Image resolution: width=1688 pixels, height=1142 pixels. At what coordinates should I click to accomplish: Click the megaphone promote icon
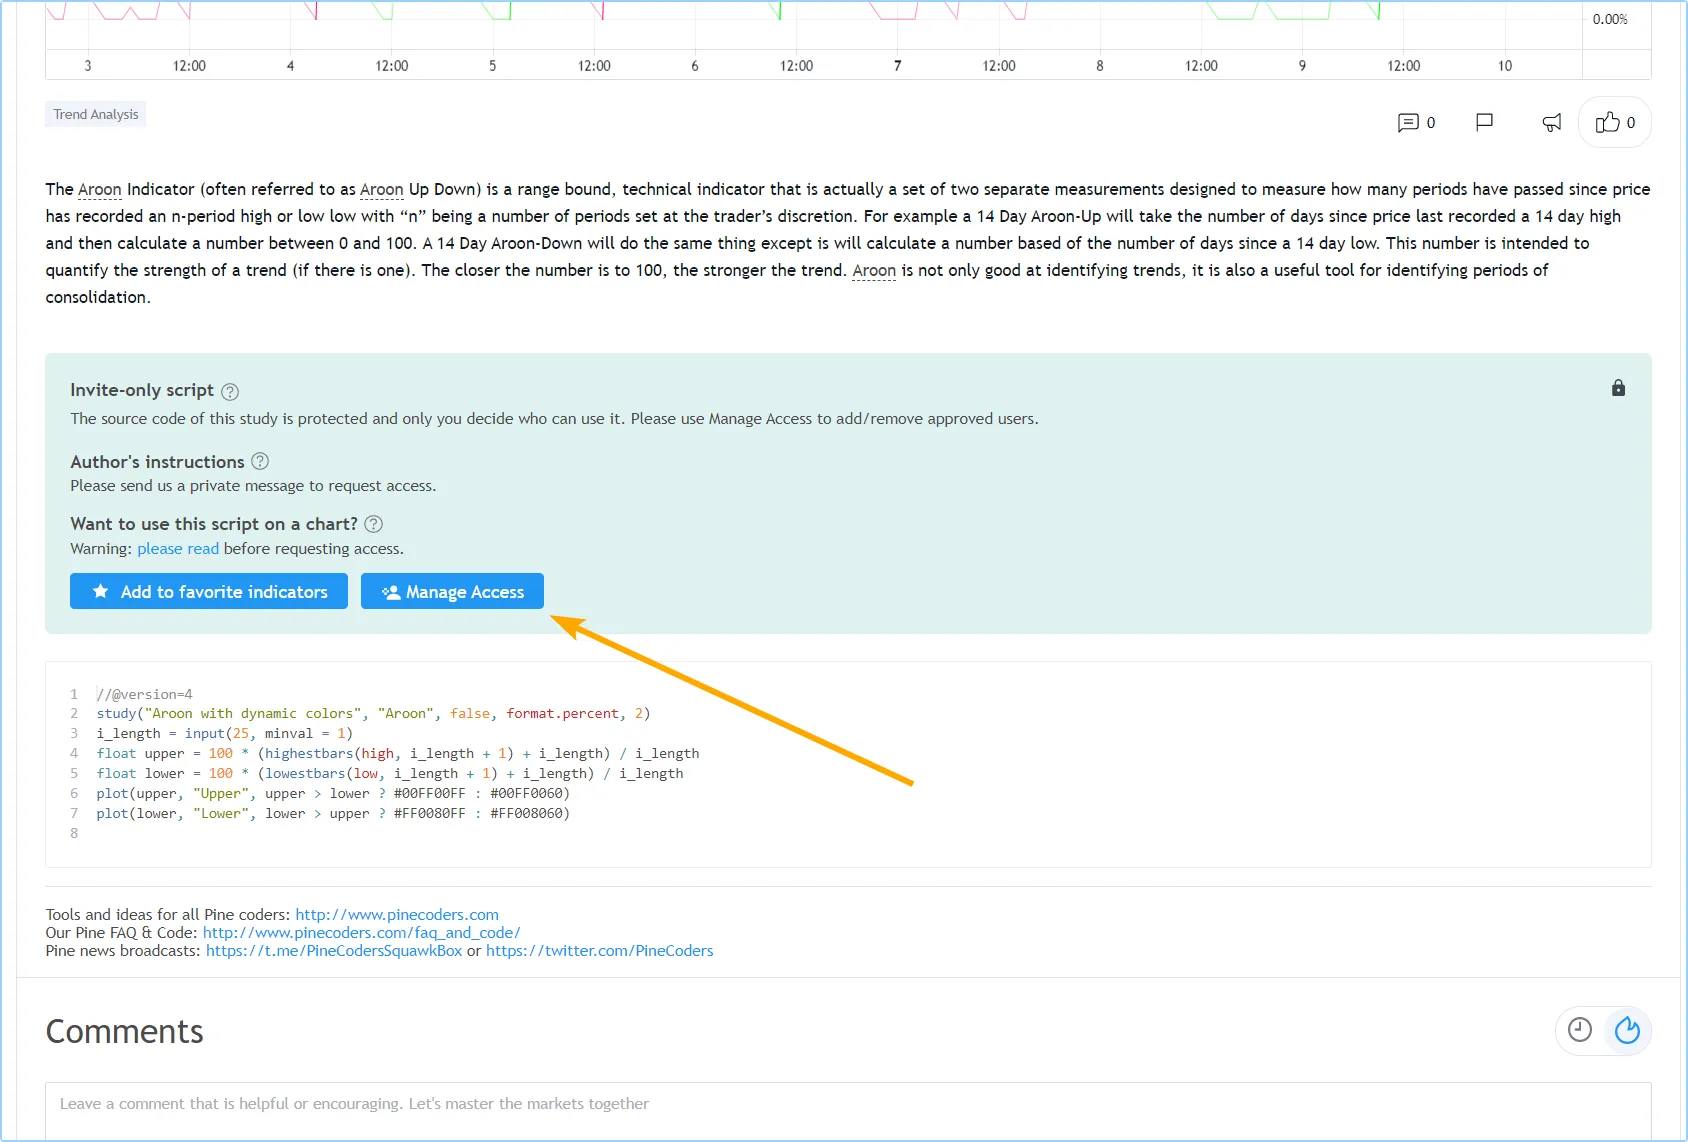point(1551,123)
